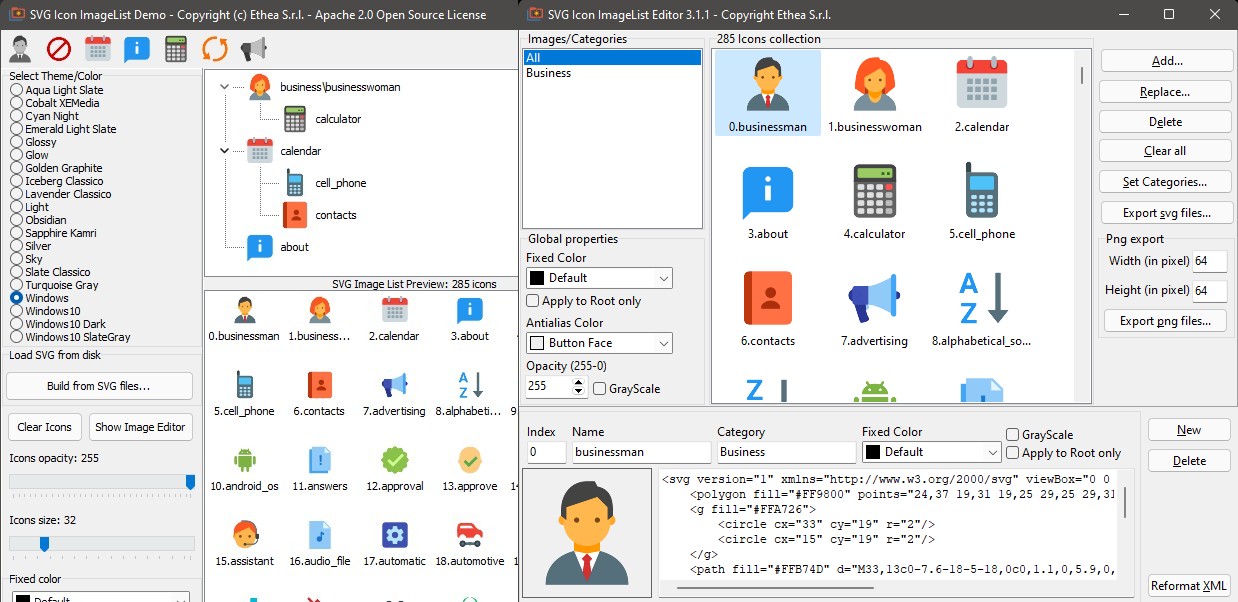Enable Apply to Root only in icon details
The height and width of the screenshot is (602, 1238).
pyautogui.click(x=1064, y=453)
